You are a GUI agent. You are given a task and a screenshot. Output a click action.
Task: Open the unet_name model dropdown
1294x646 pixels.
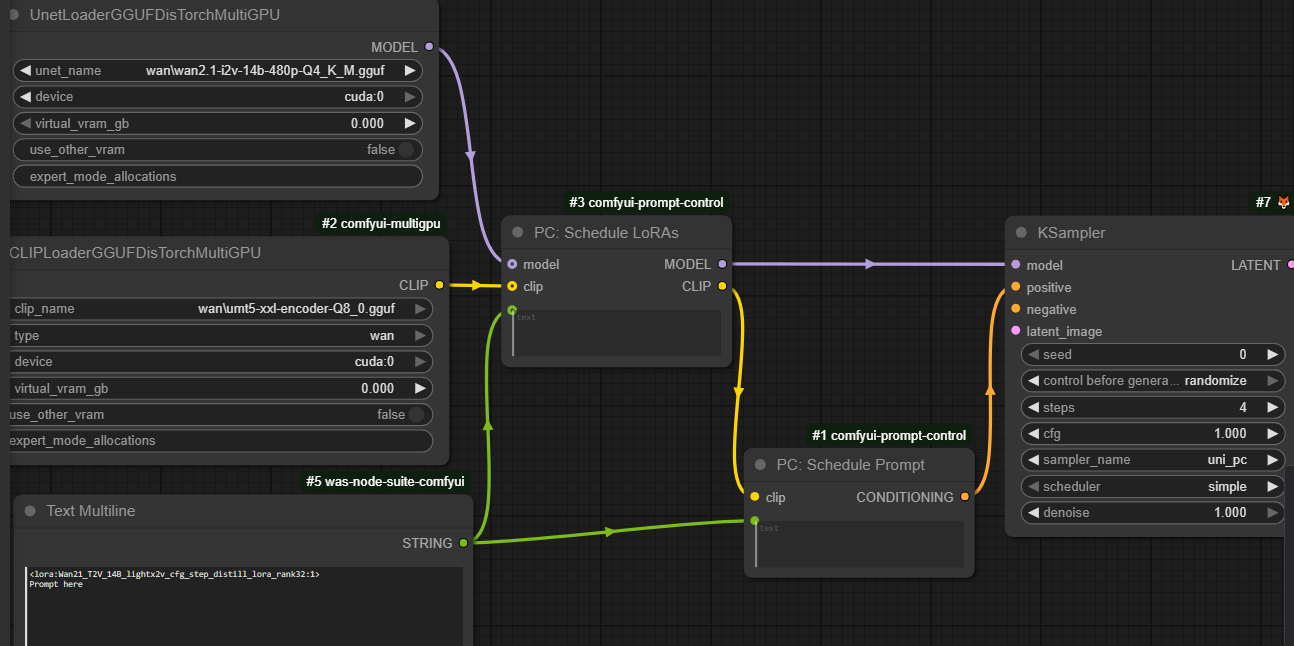click(218, 71)
